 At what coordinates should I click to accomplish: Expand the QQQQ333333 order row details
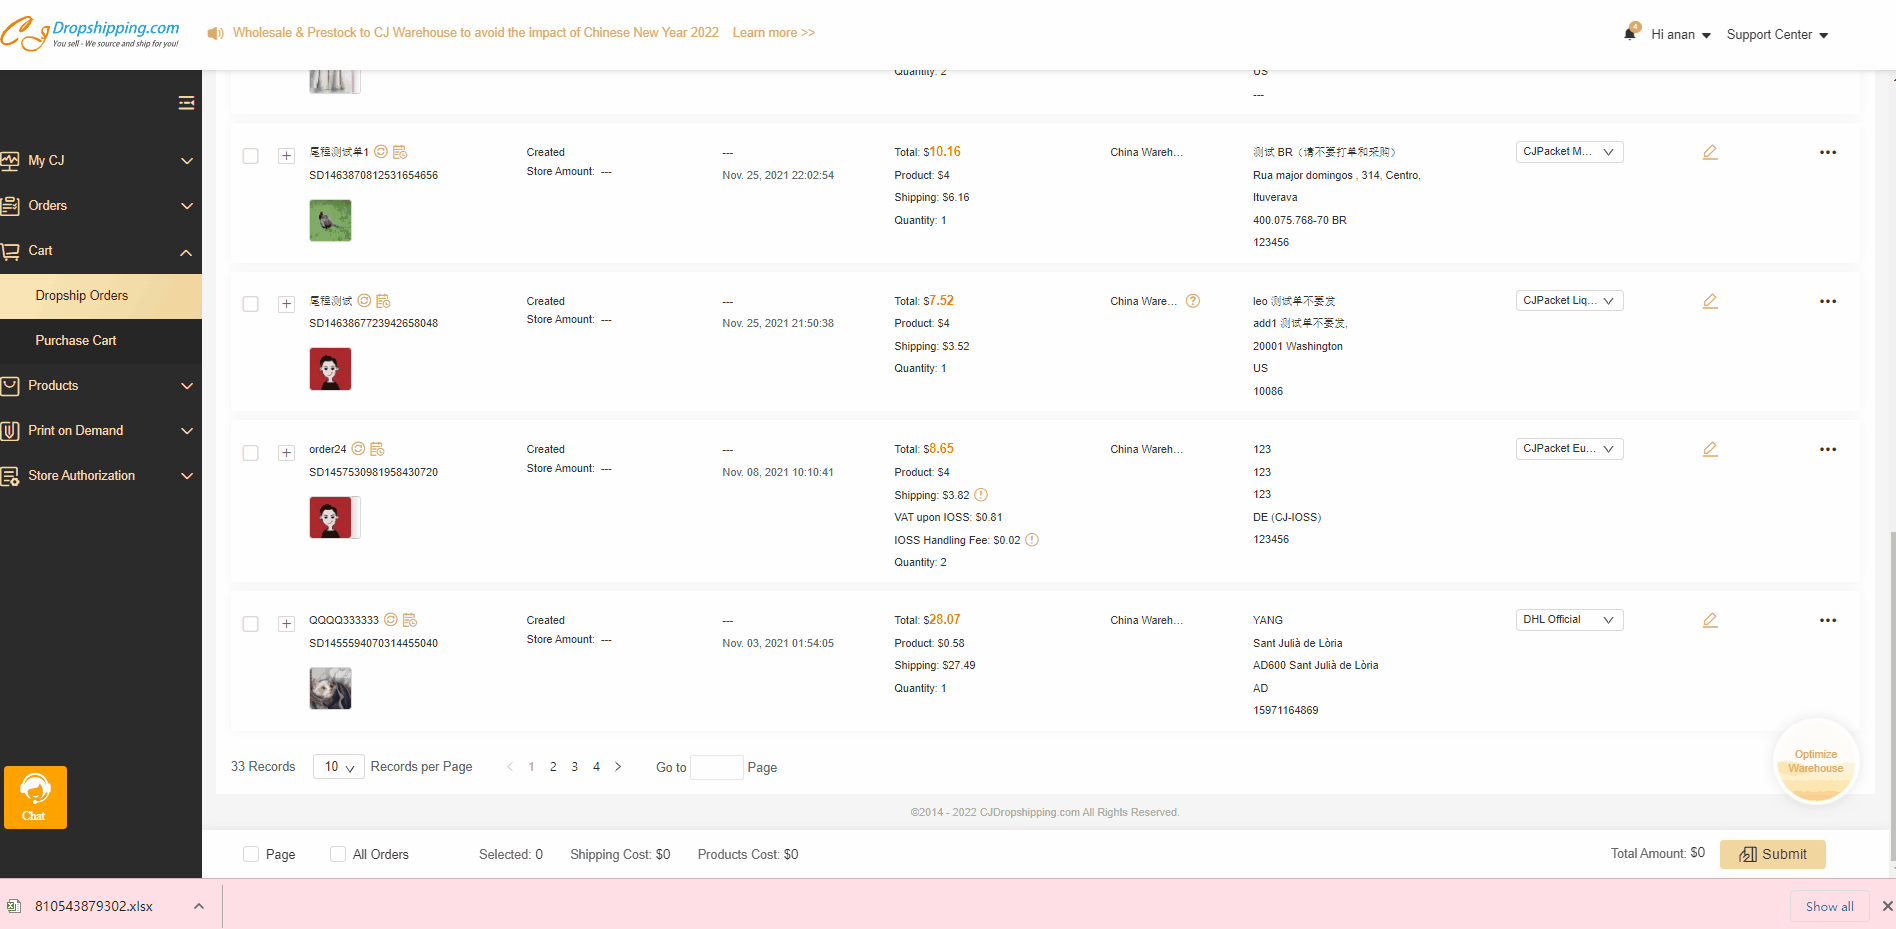click(286, 624)
